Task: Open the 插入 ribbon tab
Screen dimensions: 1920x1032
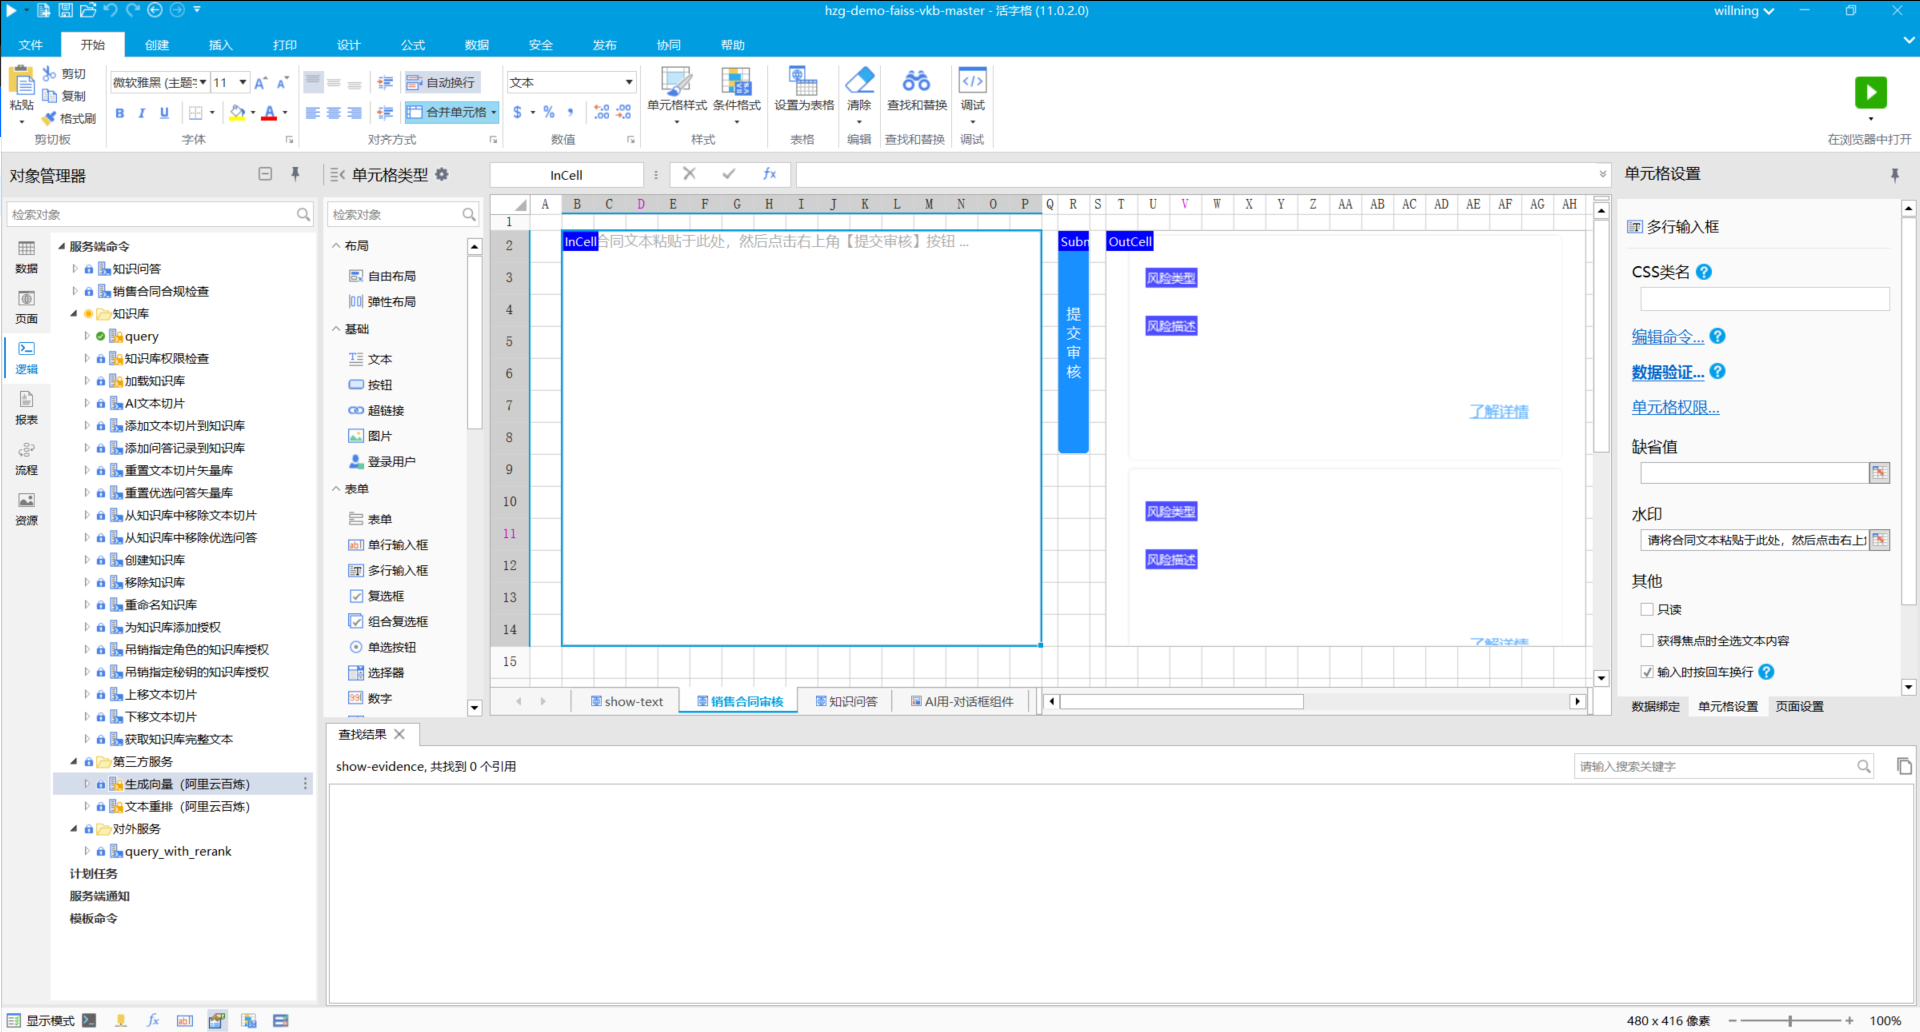Action: coord(220,45)
